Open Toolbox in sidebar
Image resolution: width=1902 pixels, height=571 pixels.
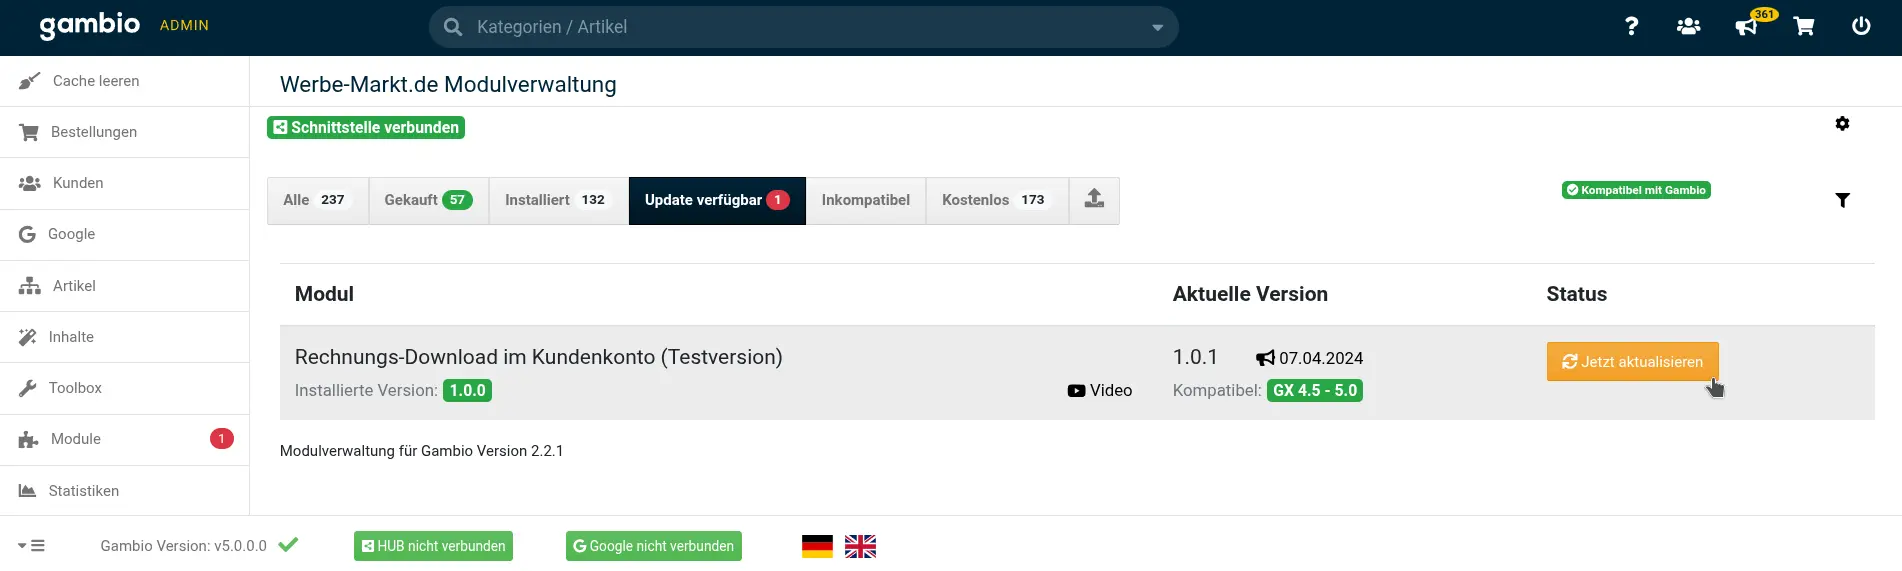(x=124, y=388)
